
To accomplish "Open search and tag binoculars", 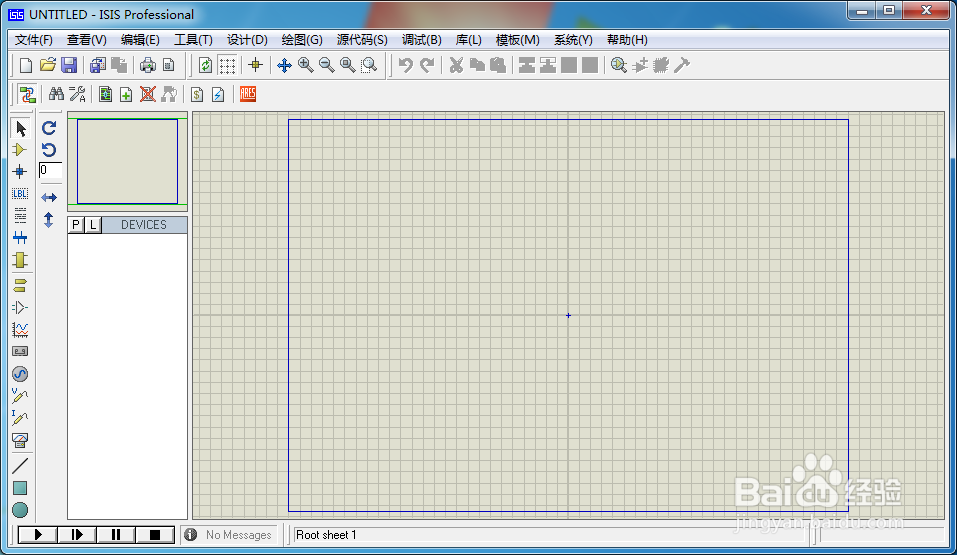I will [x=56, y=94].
